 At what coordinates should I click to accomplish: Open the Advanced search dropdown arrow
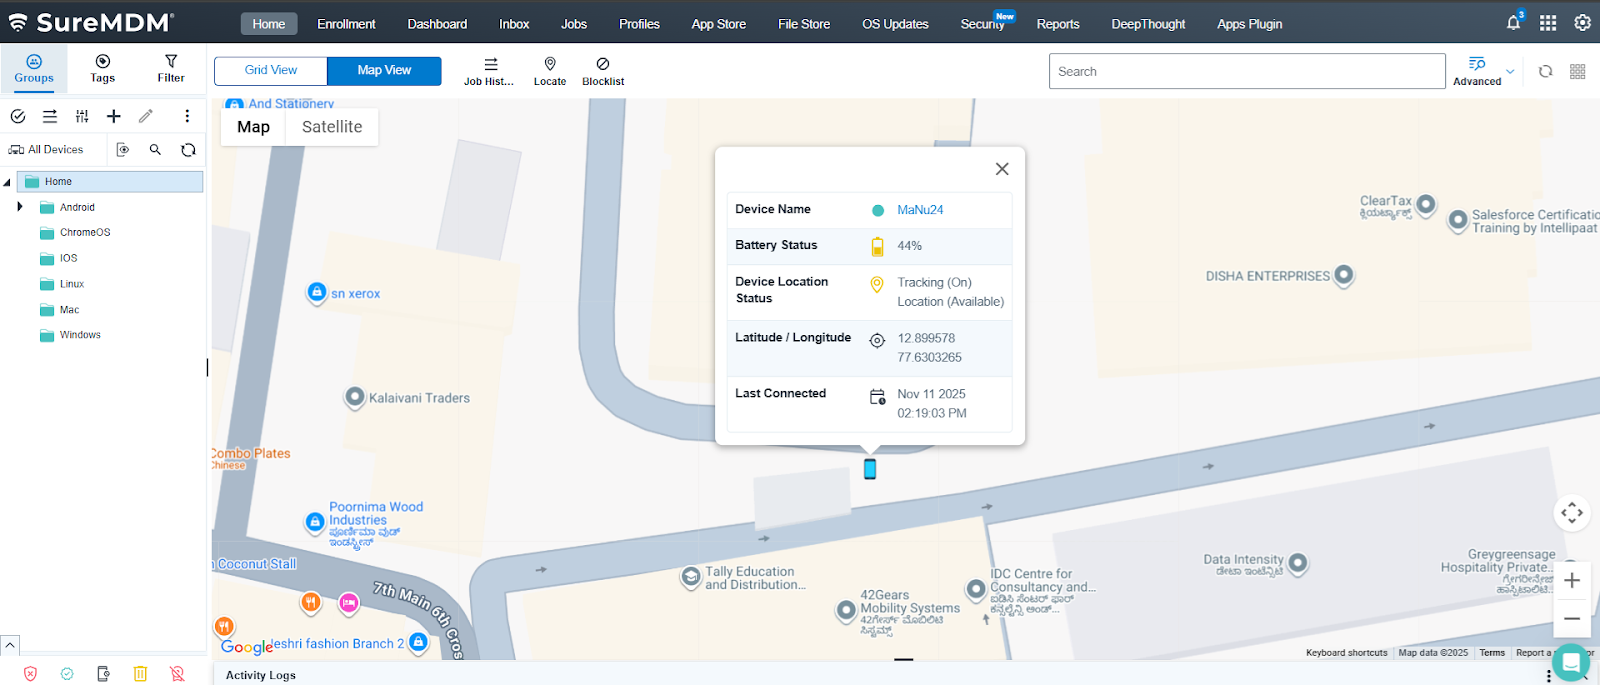click(x=1510, y=72)
